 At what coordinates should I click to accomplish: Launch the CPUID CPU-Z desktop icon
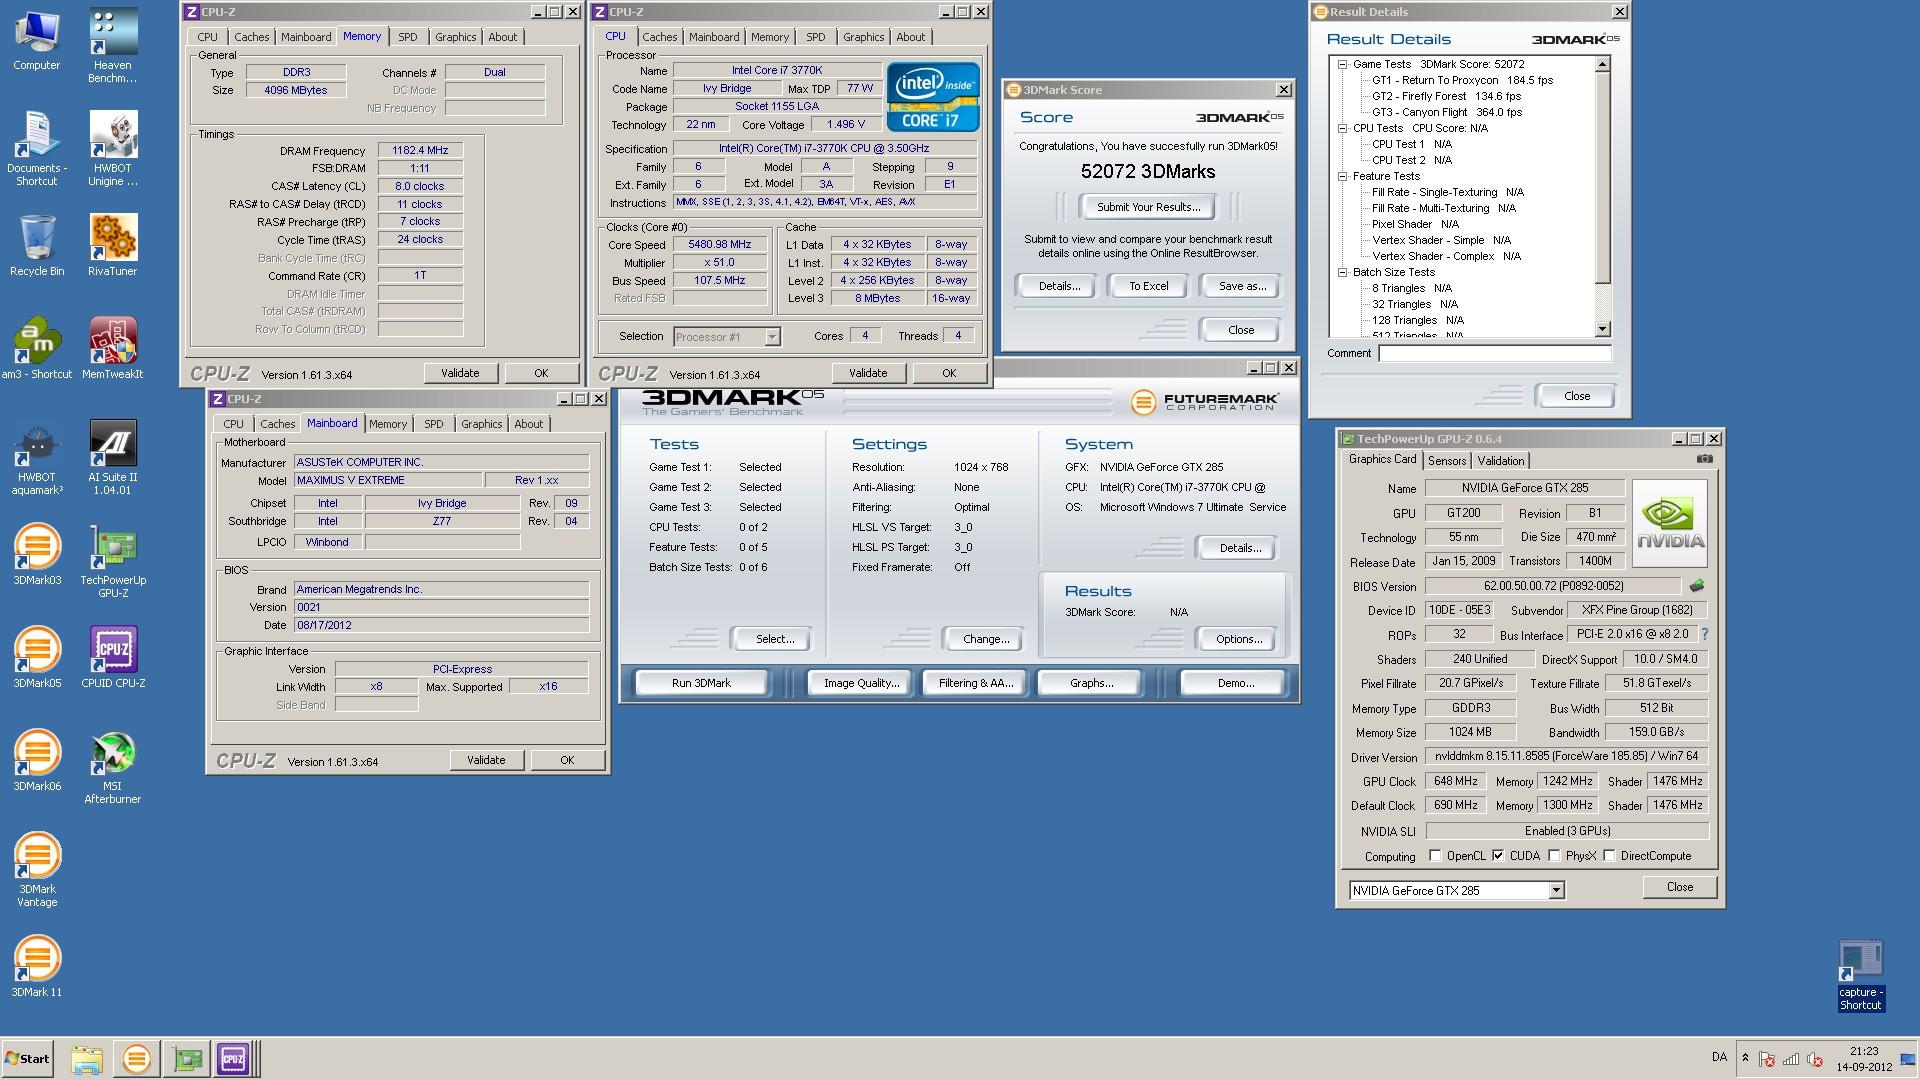pos(112,657)
